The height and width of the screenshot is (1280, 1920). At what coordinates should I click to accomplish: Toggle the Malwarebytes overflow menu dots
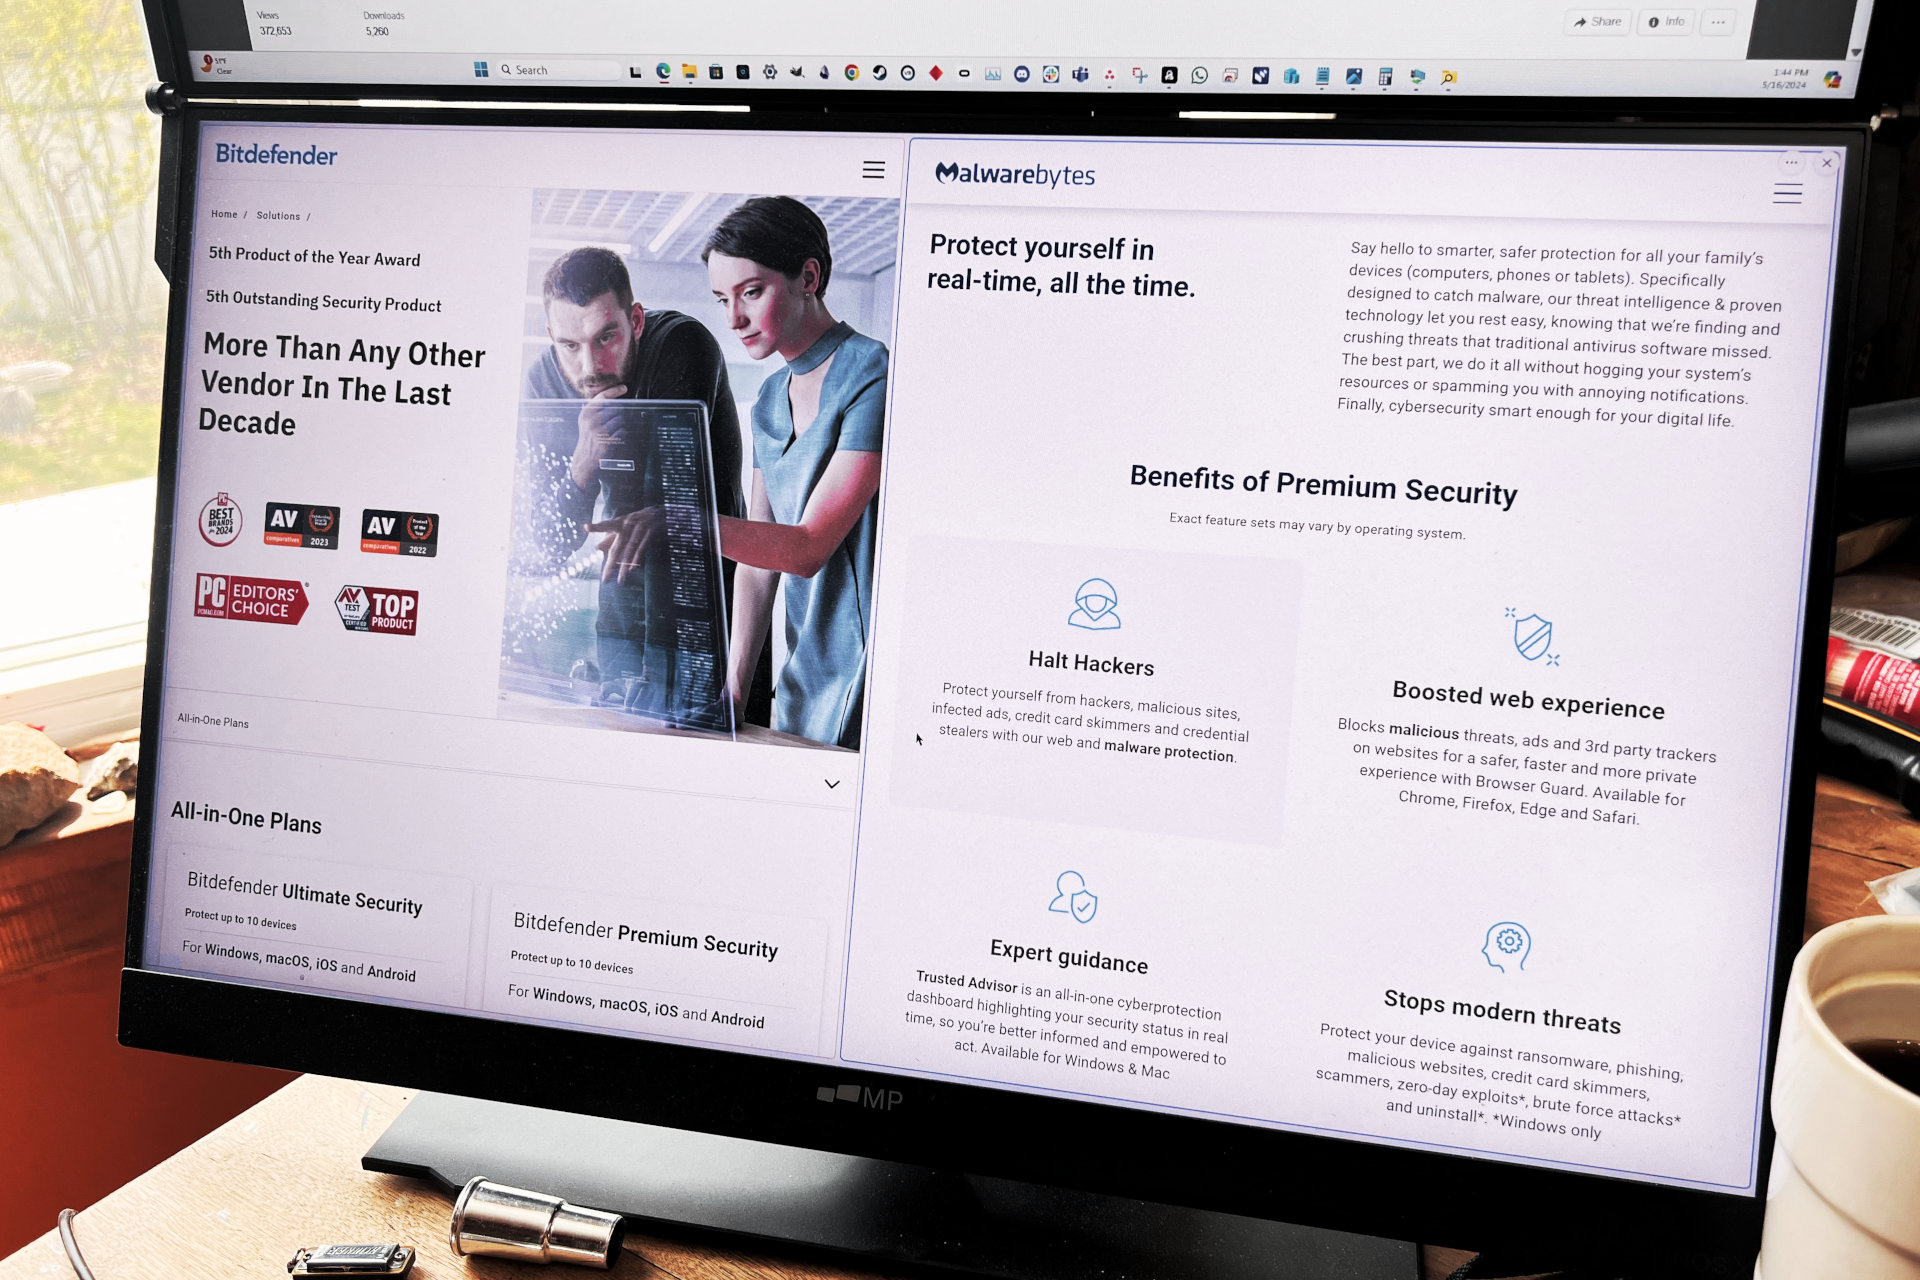pyautogui.click(x=1790, y=161)
